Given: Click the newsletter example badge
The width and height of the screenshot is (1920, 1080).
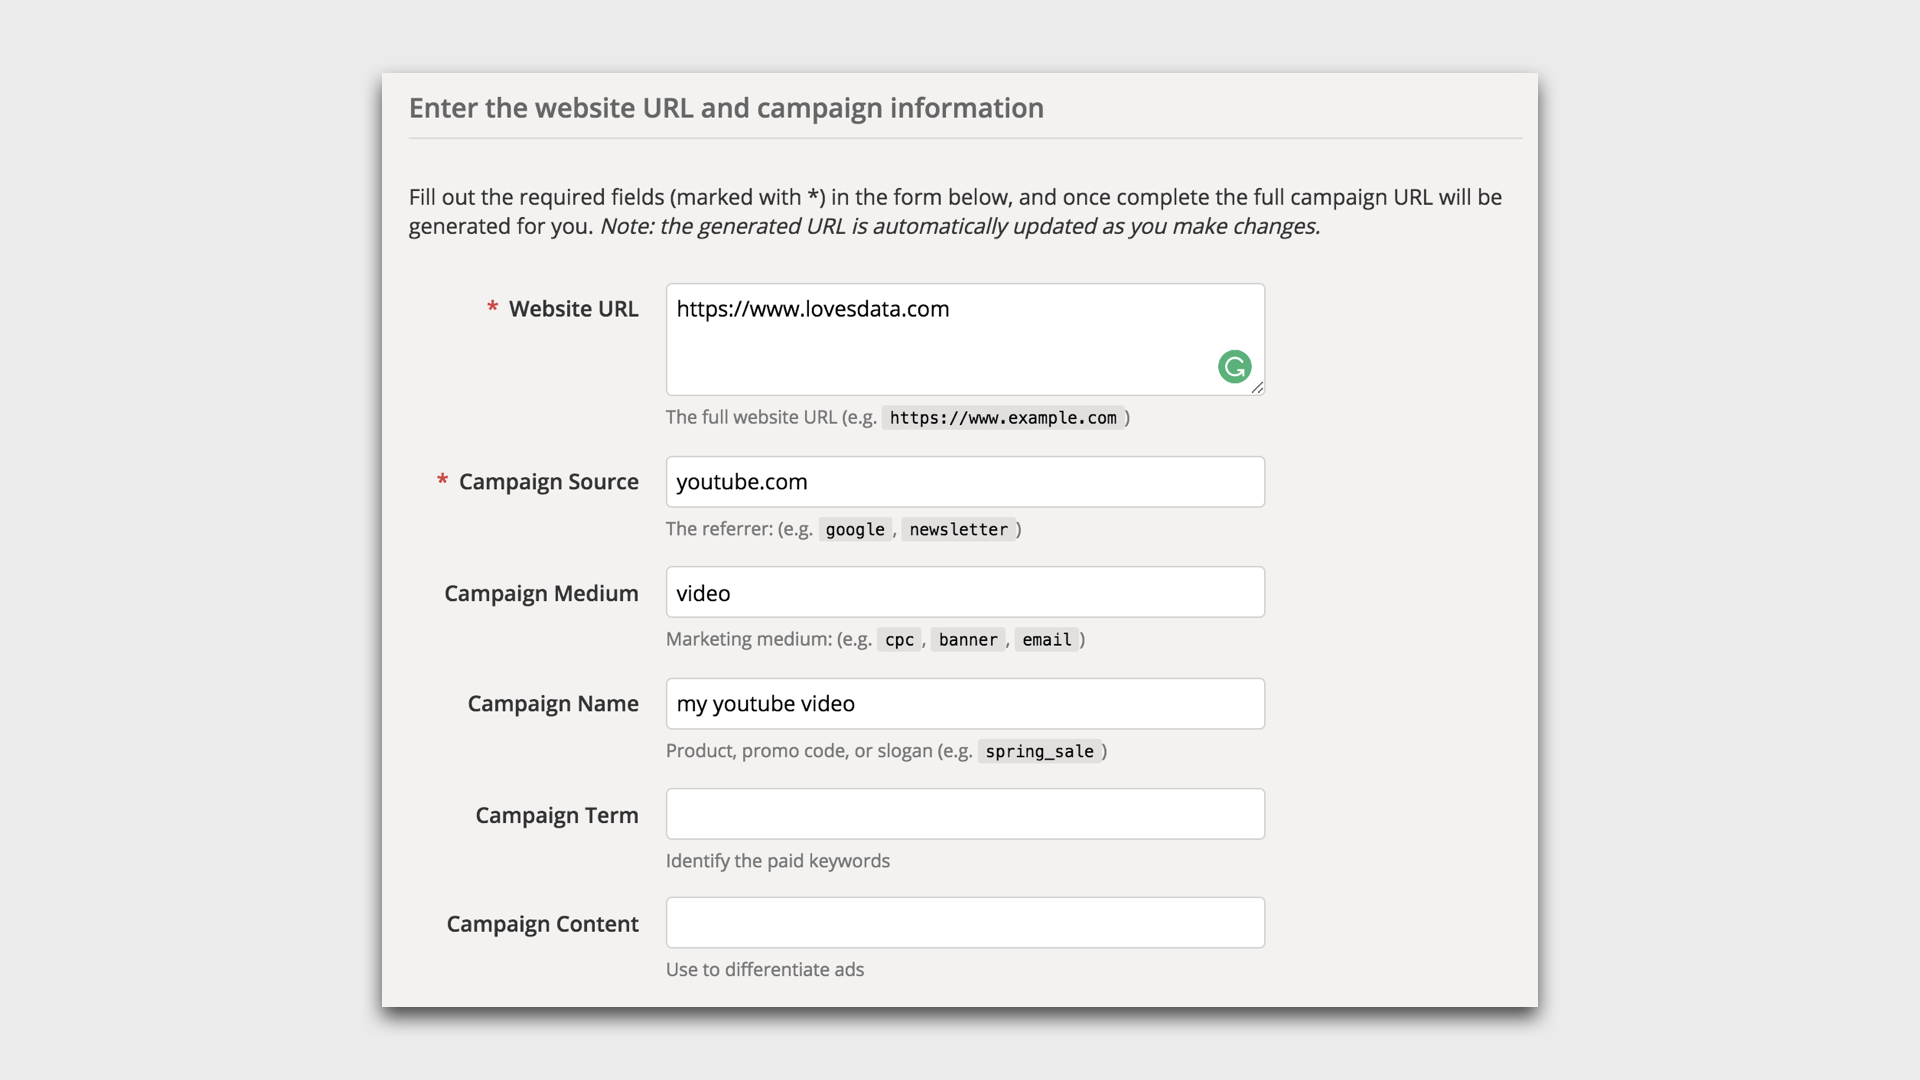Looking at the screenshot, I should click(959, 530).
